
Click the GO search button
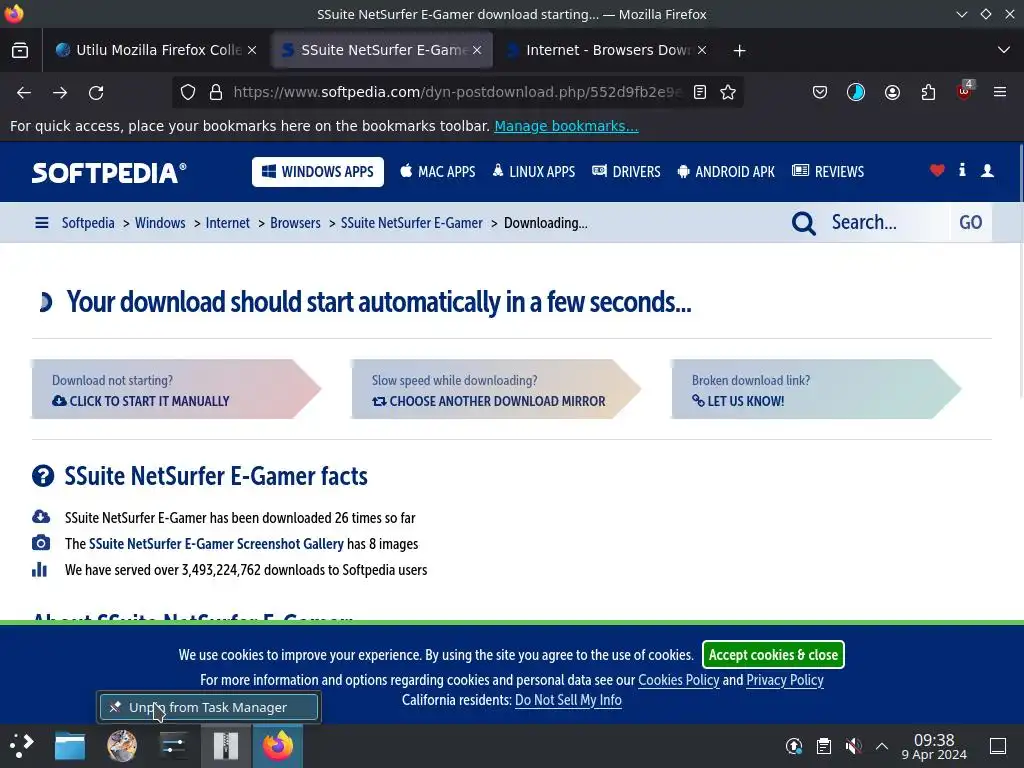pos(970,223)
